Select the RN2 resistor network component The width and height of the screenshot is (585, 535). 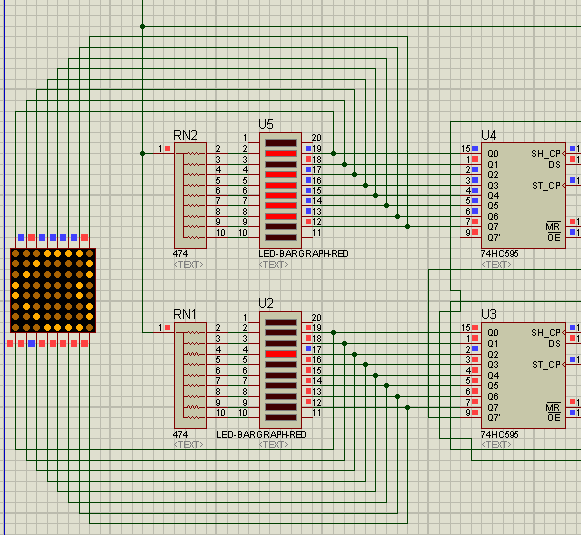coord(190,195)
